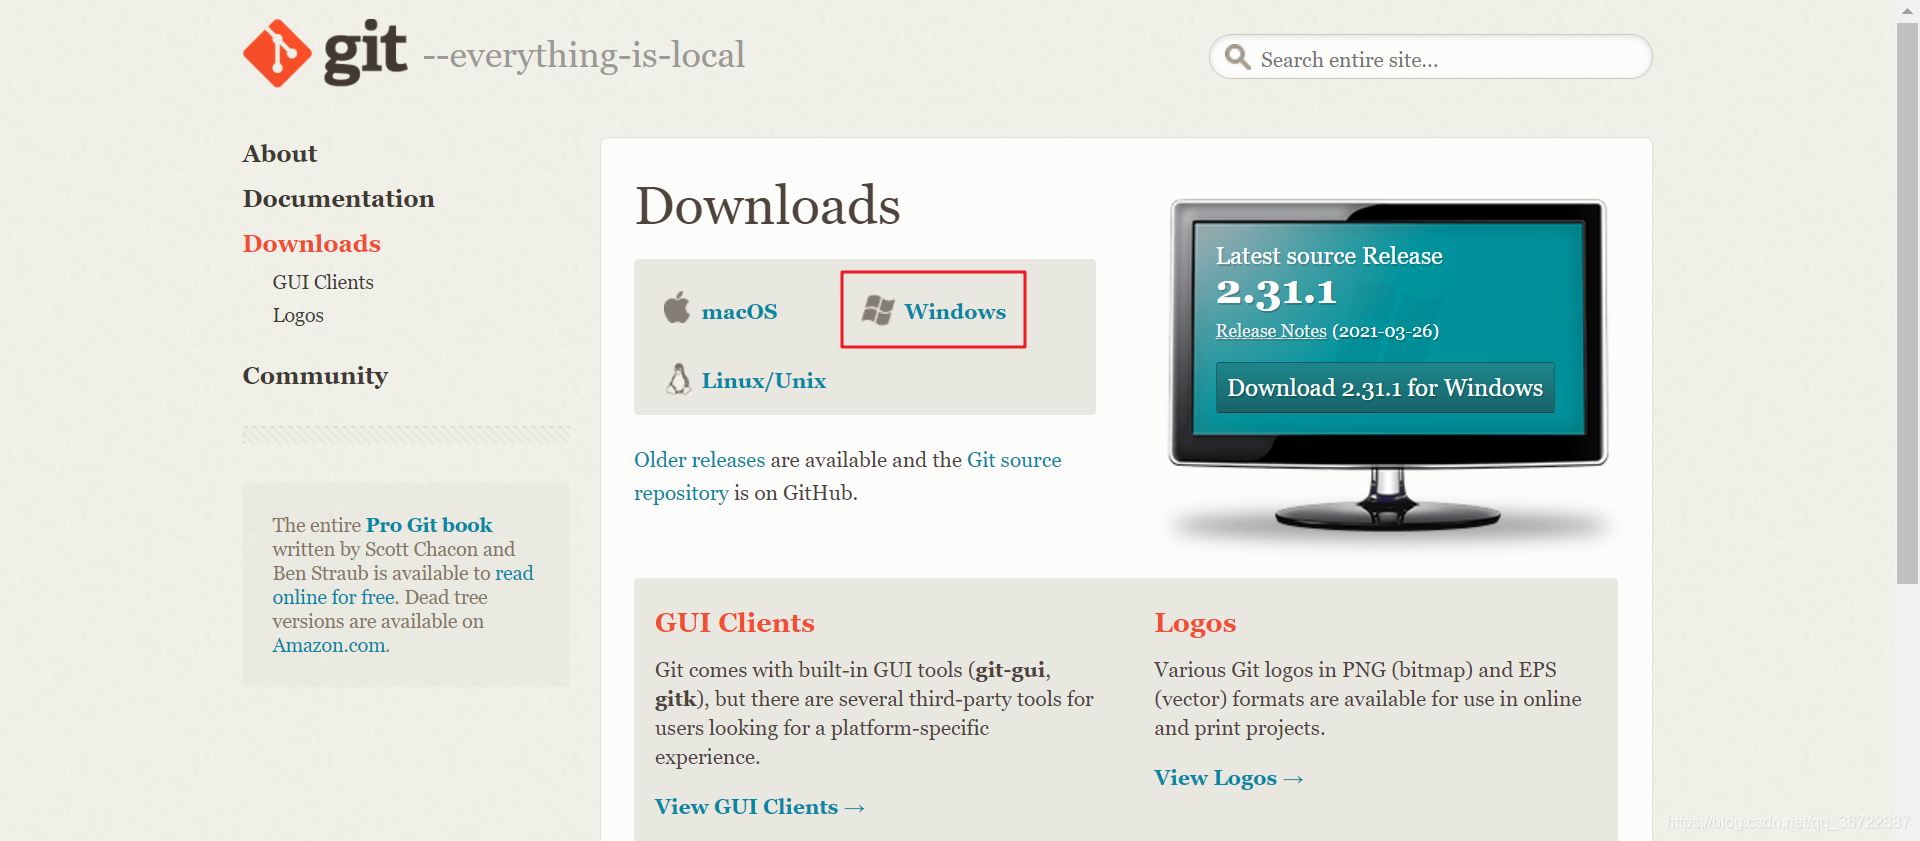Viewport: 1920px width, 841px height.
Task: Click the orange Git diamond logo icon
Action: coord(277,54)
